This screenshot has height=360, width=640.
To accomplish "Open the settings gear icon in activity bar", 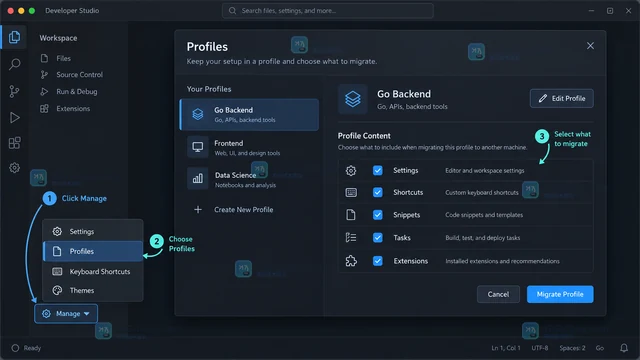I will click(14, 168).
